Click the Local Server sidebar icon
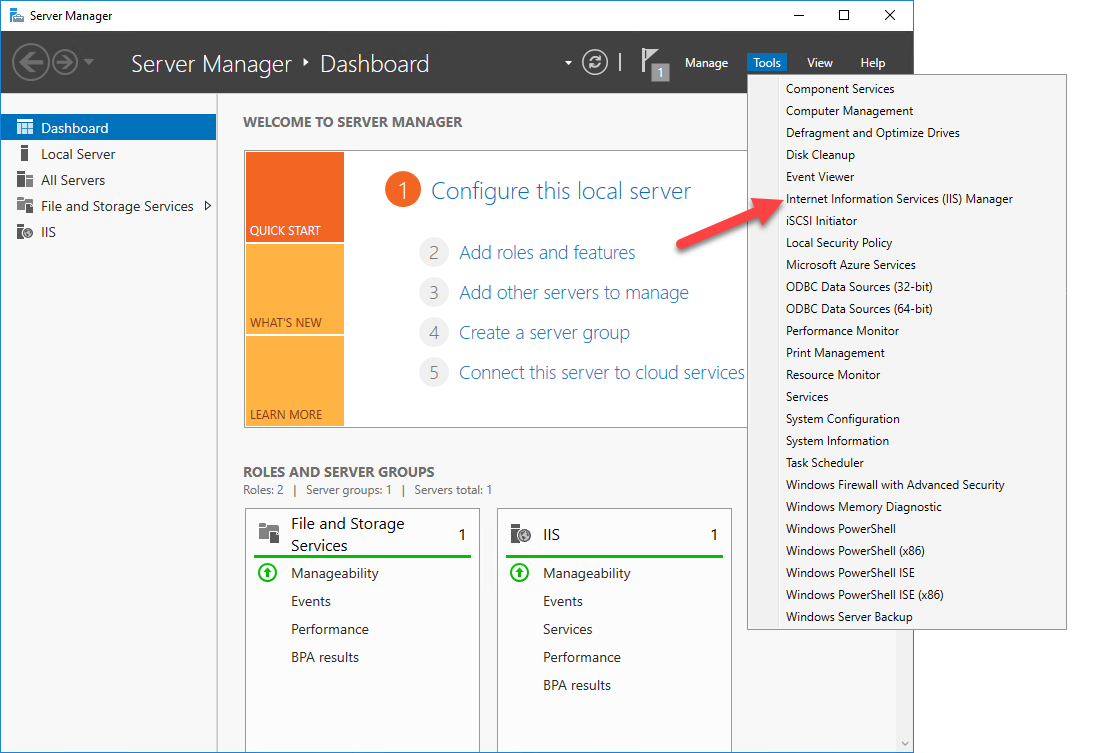Viewport: 1104px width, 753px height. click(25, 154)
